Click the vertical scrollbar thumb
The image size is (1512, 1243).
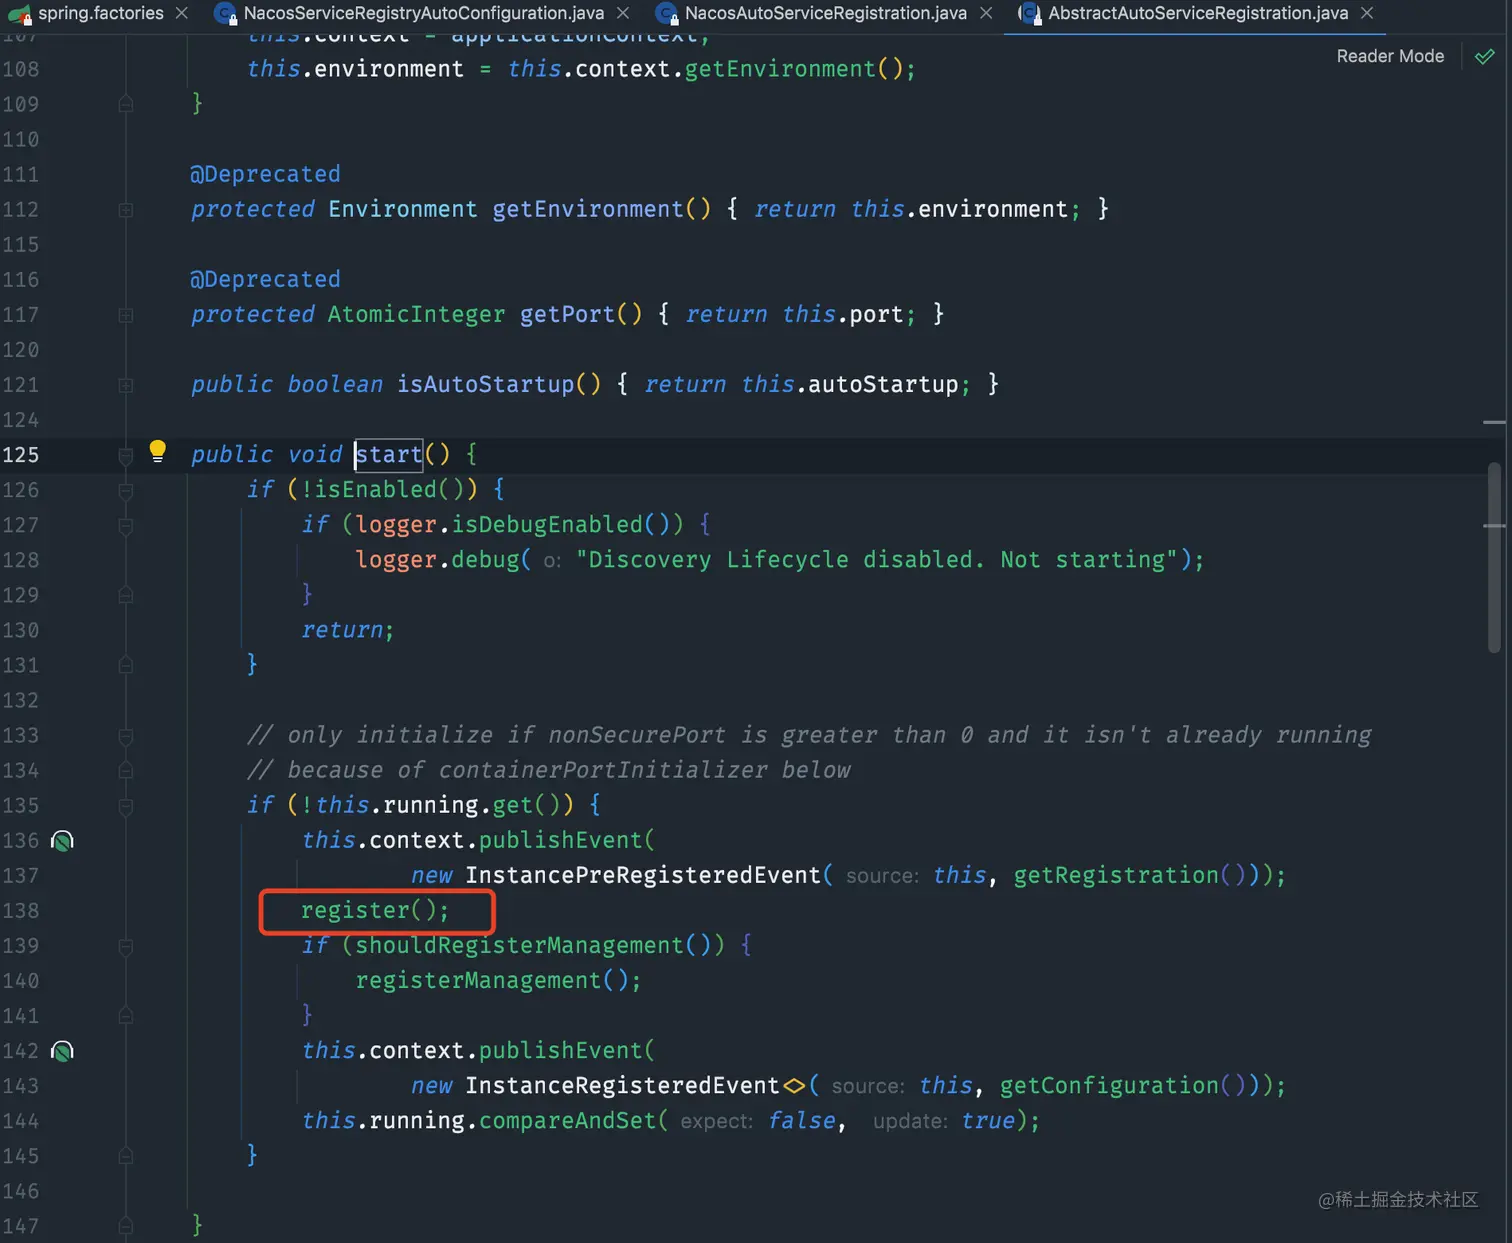pyautogui.click(x=1494, y=557)
